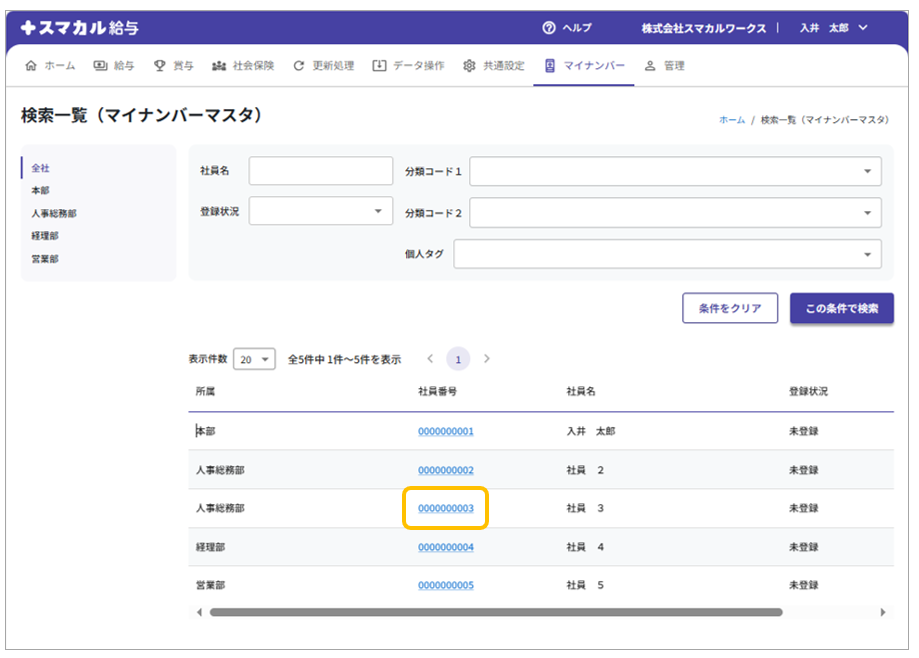
Task: Open the データ操作 data operations menu
Action: [x=408, y=66]
